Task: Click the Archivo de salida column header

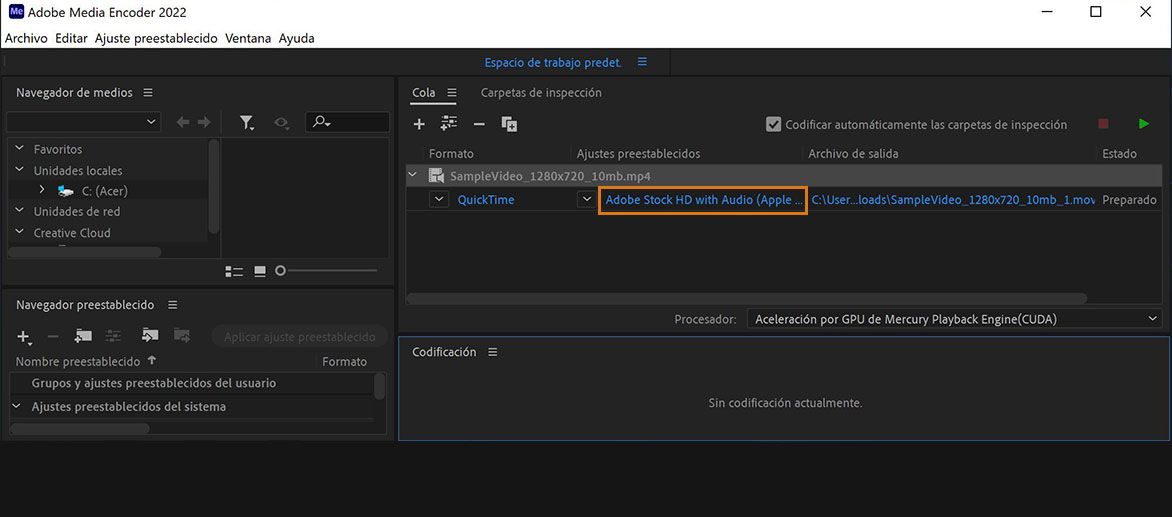Action: coord(853,154)
